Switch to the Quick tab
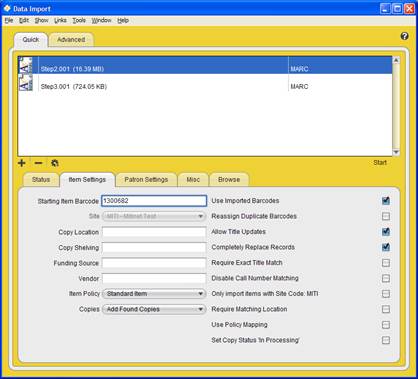 (31, 40)
